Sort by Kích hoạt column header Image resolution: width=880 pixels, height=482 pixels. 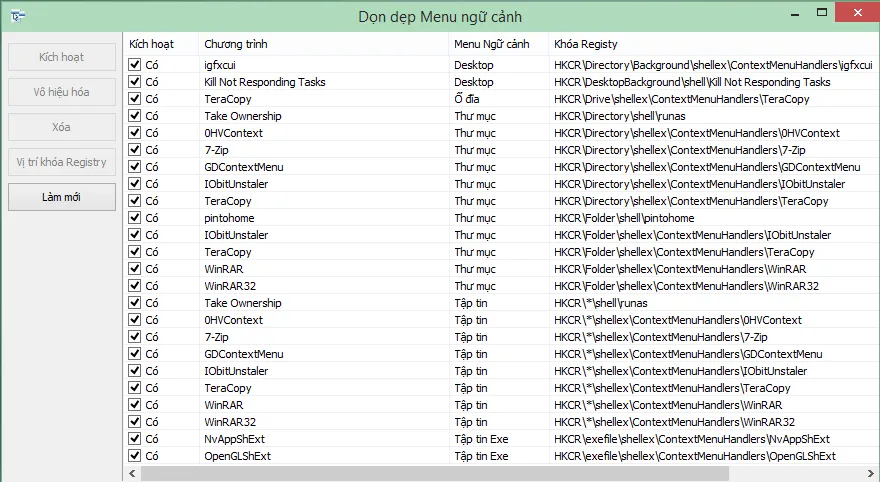[161, 44]
